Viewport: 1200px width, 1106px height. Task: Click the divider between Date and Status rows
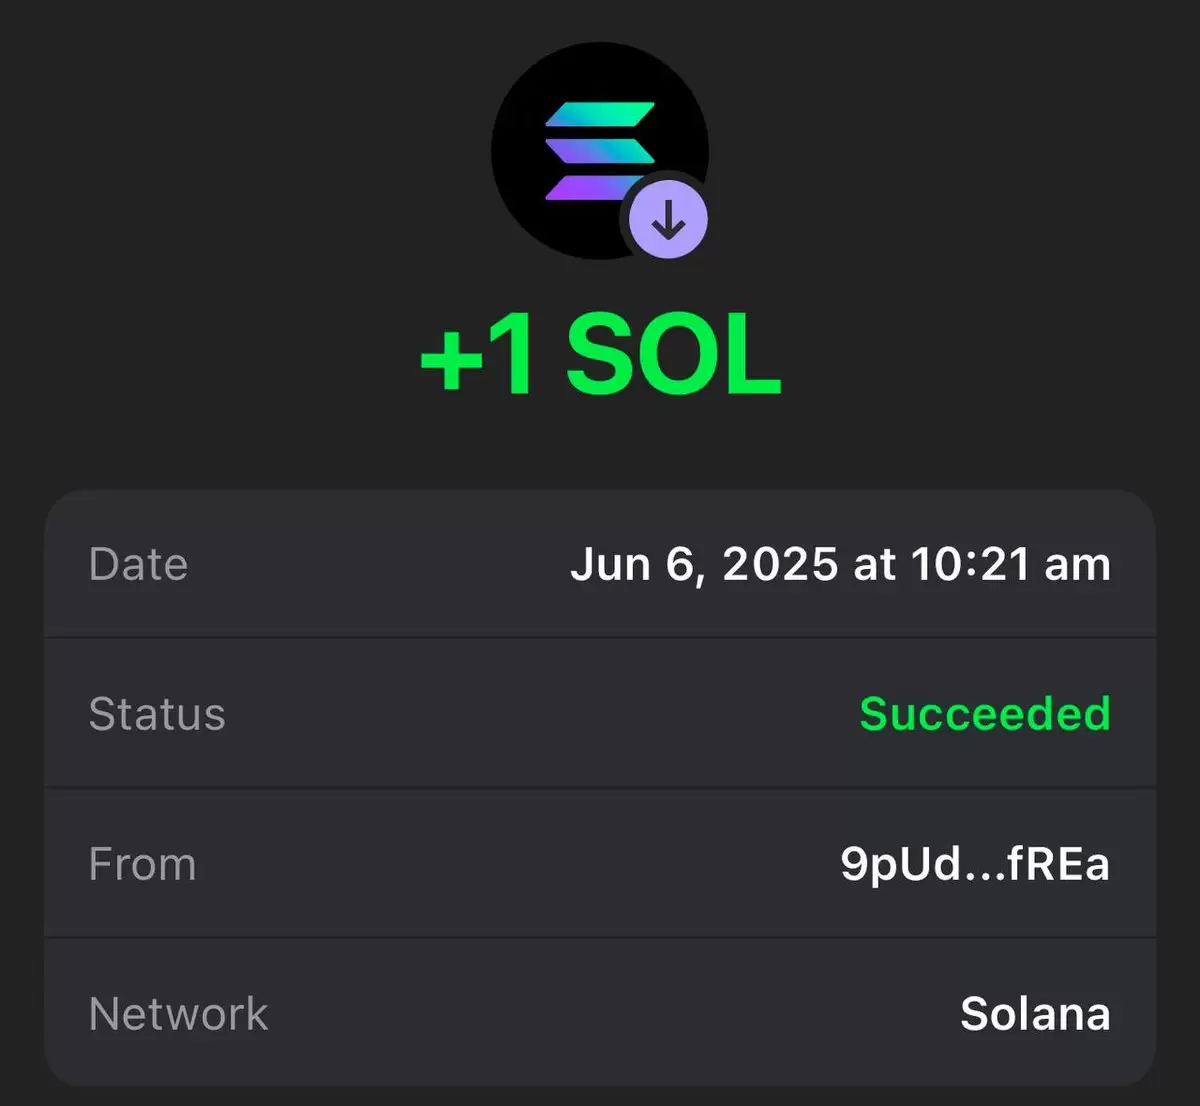pyautogui.click(x=600, y=637)
